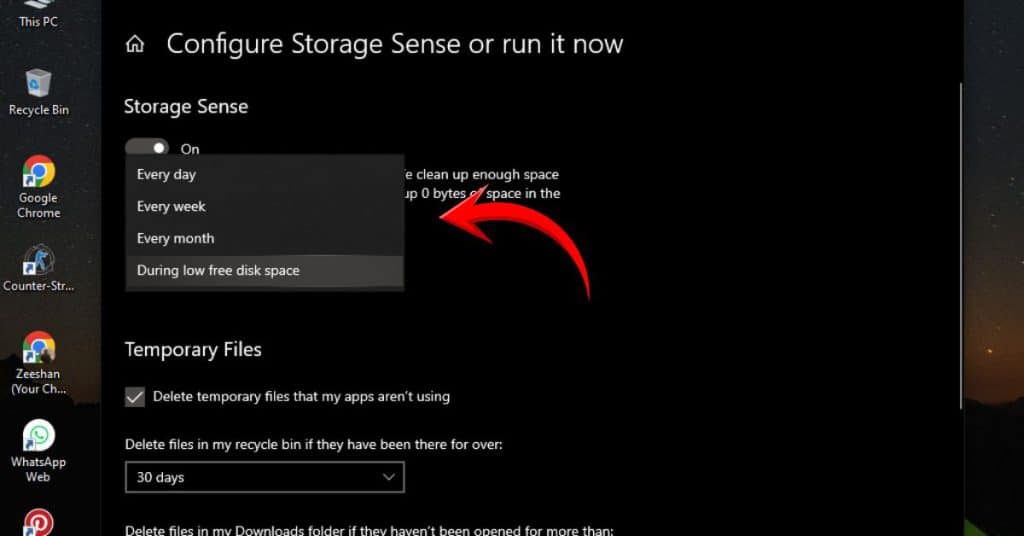Screen dimensions: 1024x536
Task: Expand the 30 days recycle bin dropdown
Action: [264, 478]
